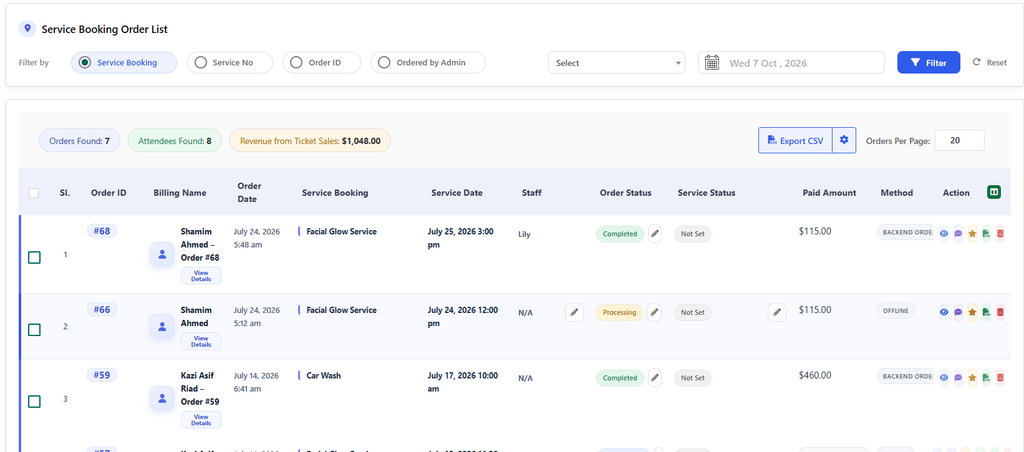Delete order #66 with the trash icon
The height and width of the screenshot is (452, 1024).
1000,312
